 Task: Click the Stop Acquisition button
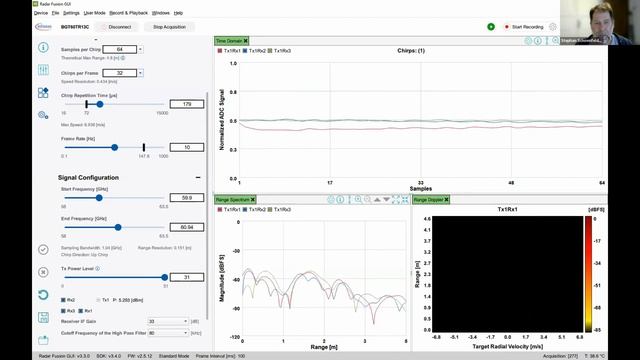[x=169, y=27]
